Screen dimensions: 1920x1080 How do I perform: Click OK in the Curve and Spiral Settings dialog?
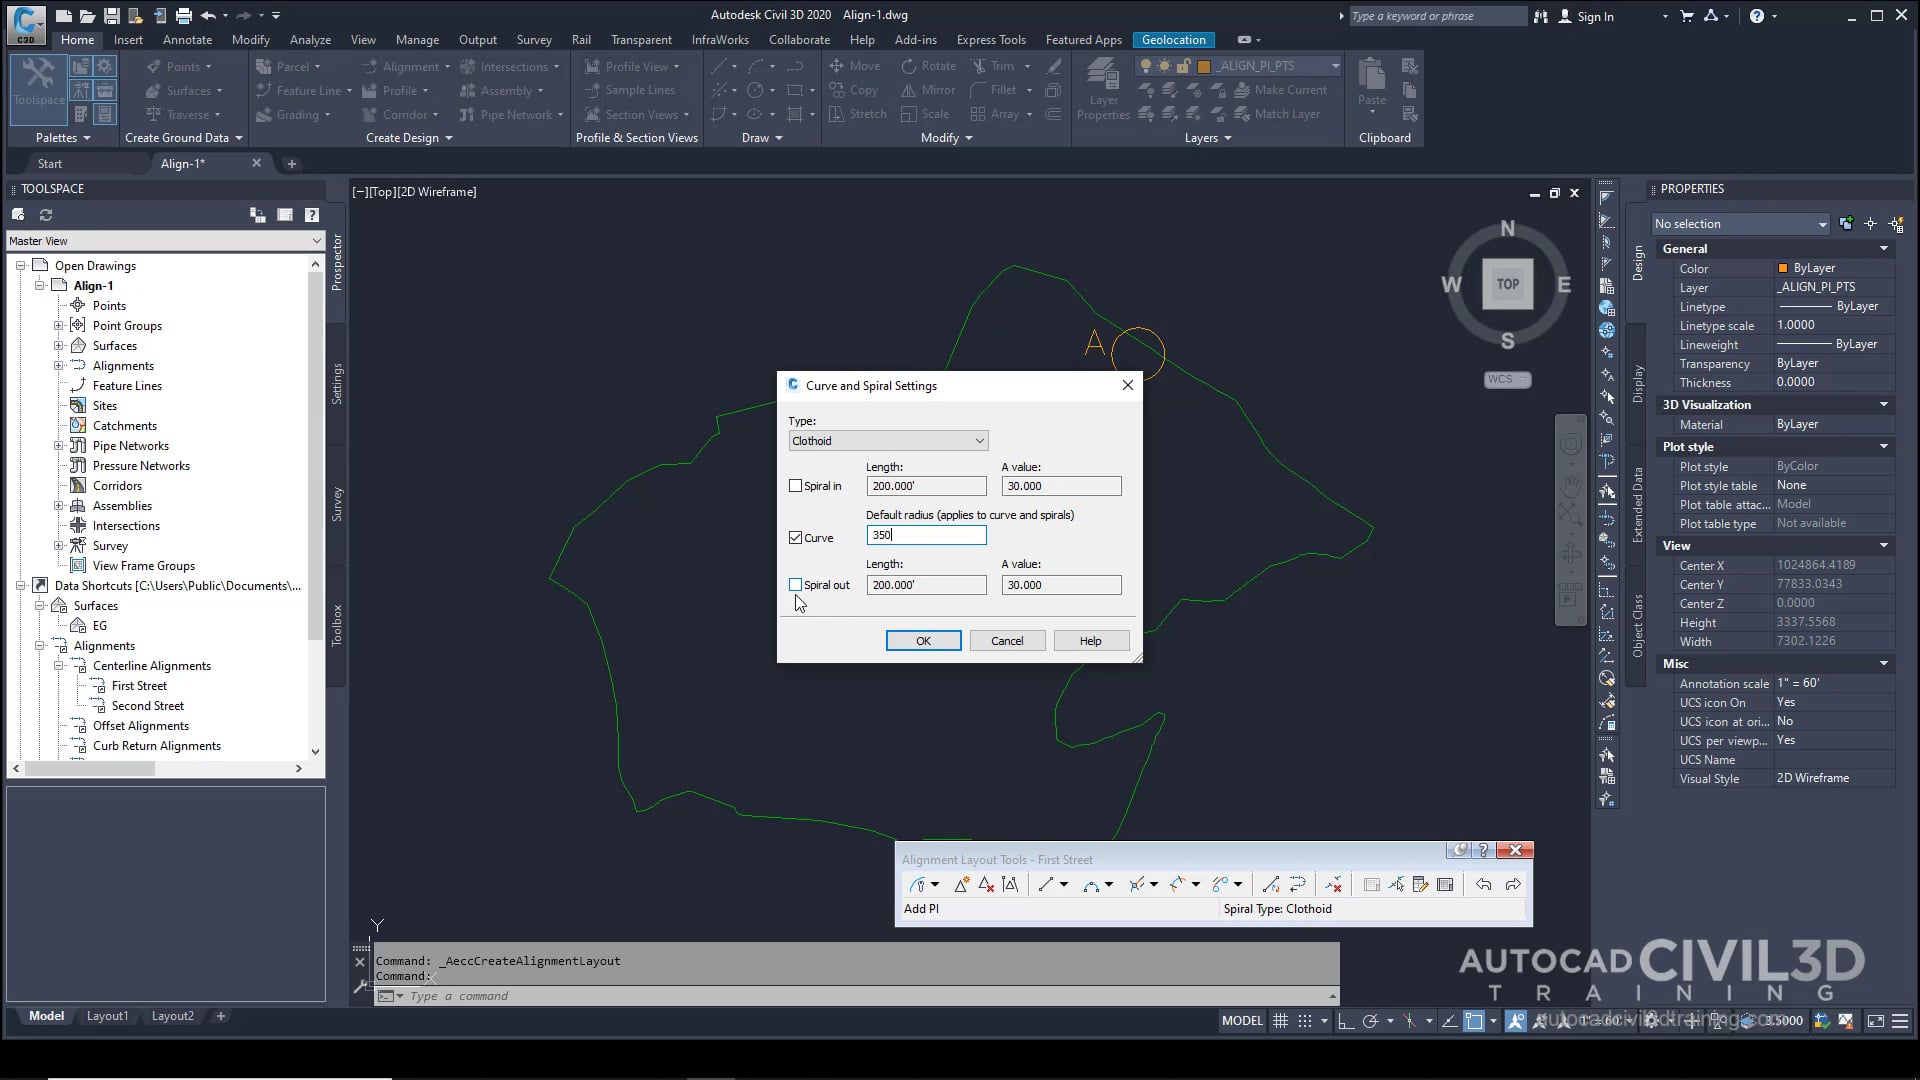[x=922, y=640]
